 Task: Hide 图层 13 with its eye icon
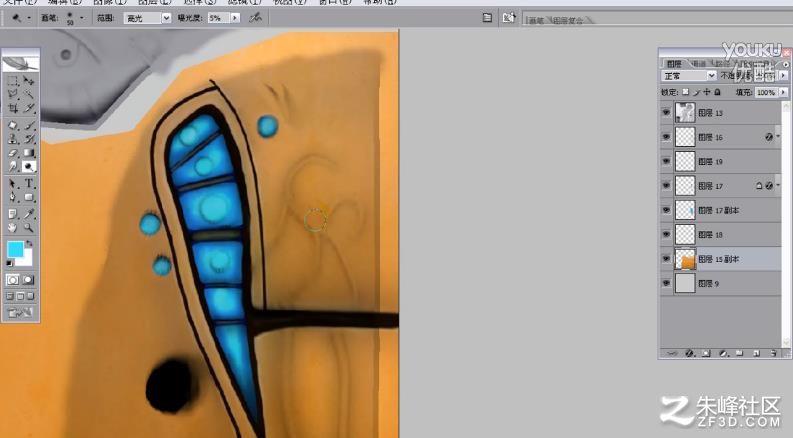666,113
